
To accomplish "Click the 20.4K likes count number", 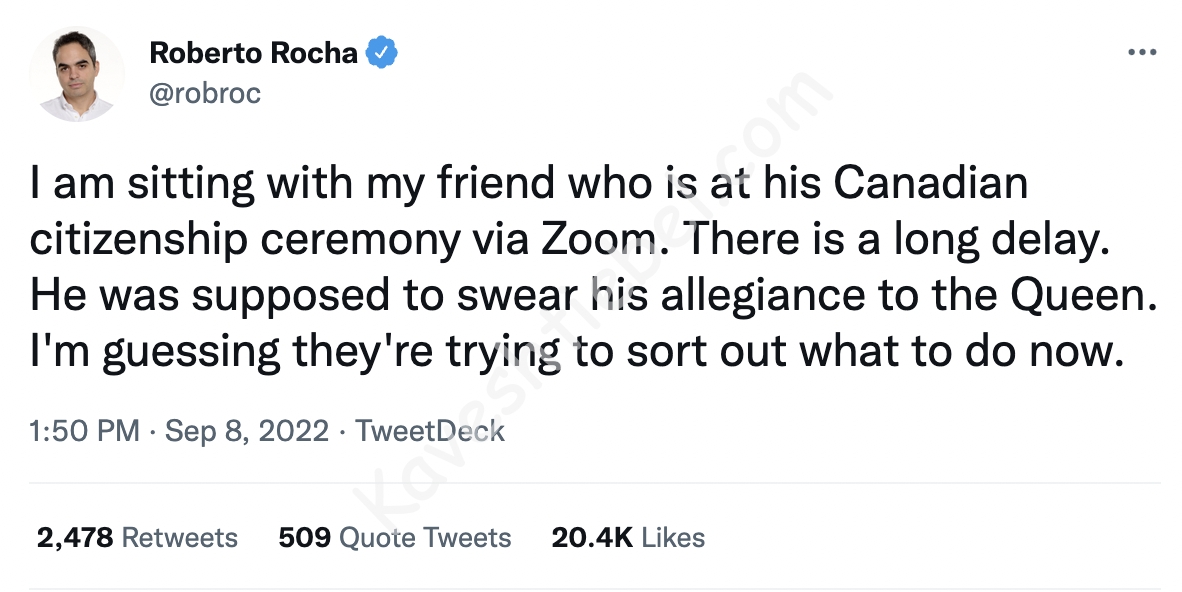I will (592, 537).
